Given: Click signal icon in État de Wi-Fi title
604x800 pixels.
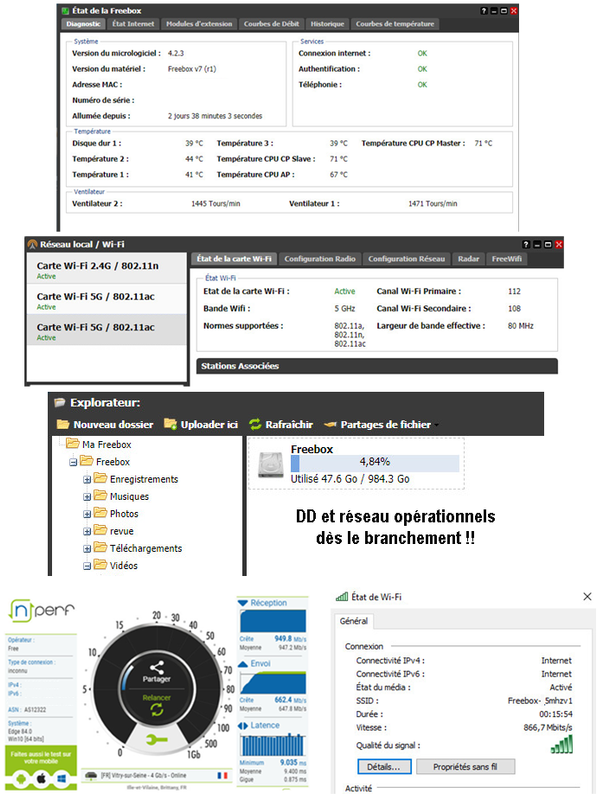Looking at the screenshot, I should 342,596.
